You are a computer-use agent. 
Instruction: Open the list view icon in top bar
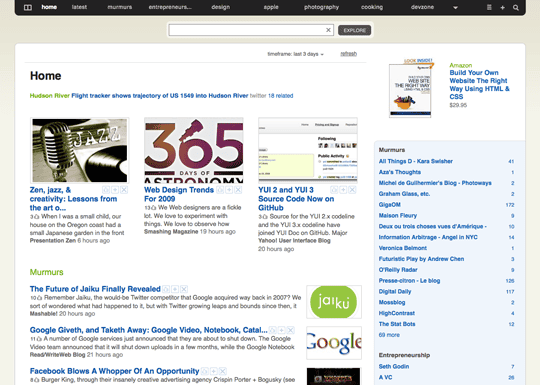click(489, 7)
